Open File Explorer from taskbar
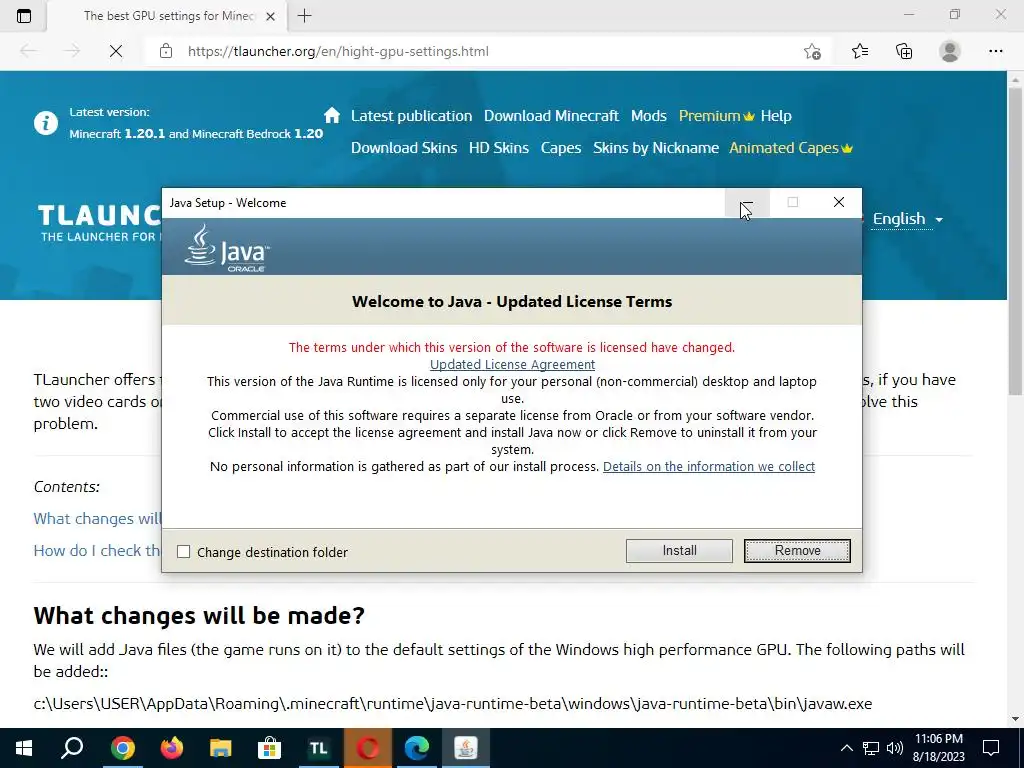Image resolution: width=1024 pixels, height=768 pixels. click(x=220, y=748)
